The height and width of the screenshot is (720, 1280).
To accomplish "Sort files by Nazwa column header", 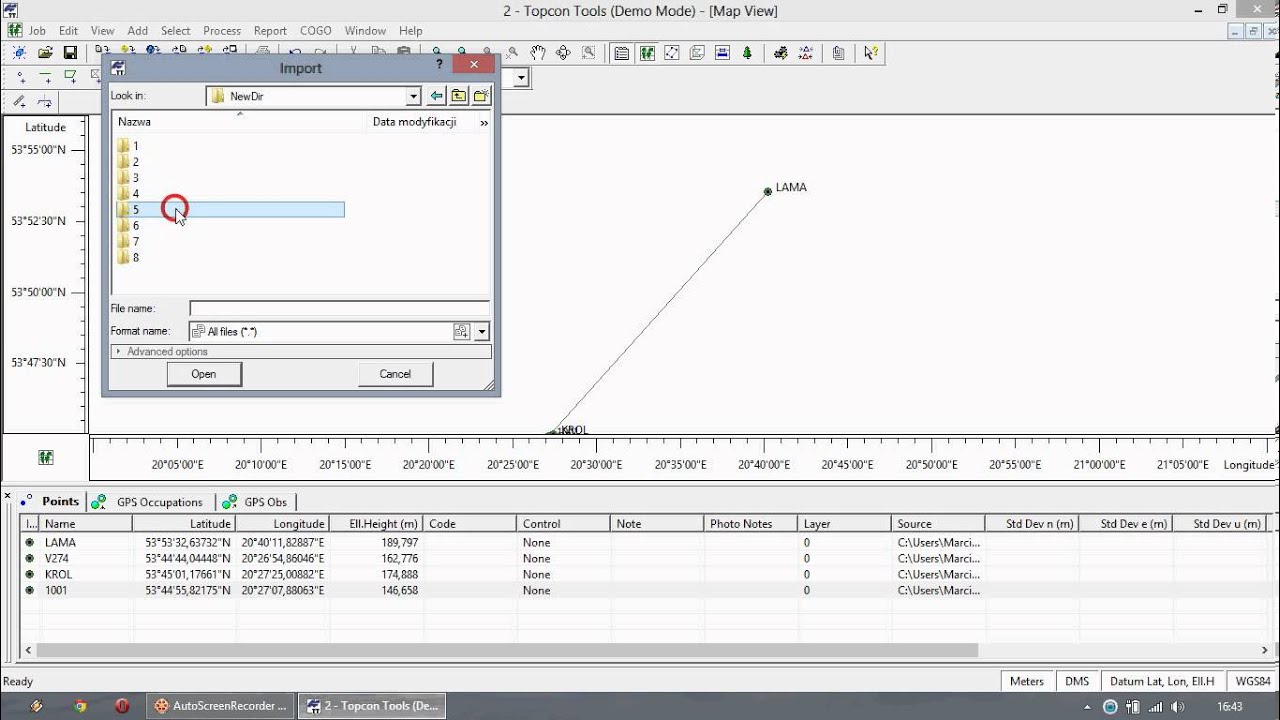I will (239, 122).
